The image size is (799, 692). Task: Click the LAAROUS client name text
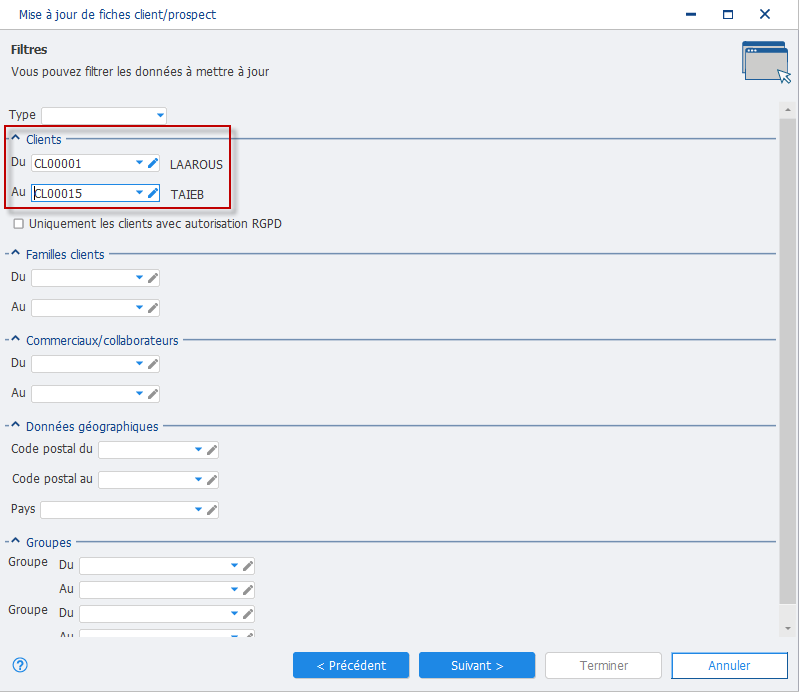tap(196, 165)
